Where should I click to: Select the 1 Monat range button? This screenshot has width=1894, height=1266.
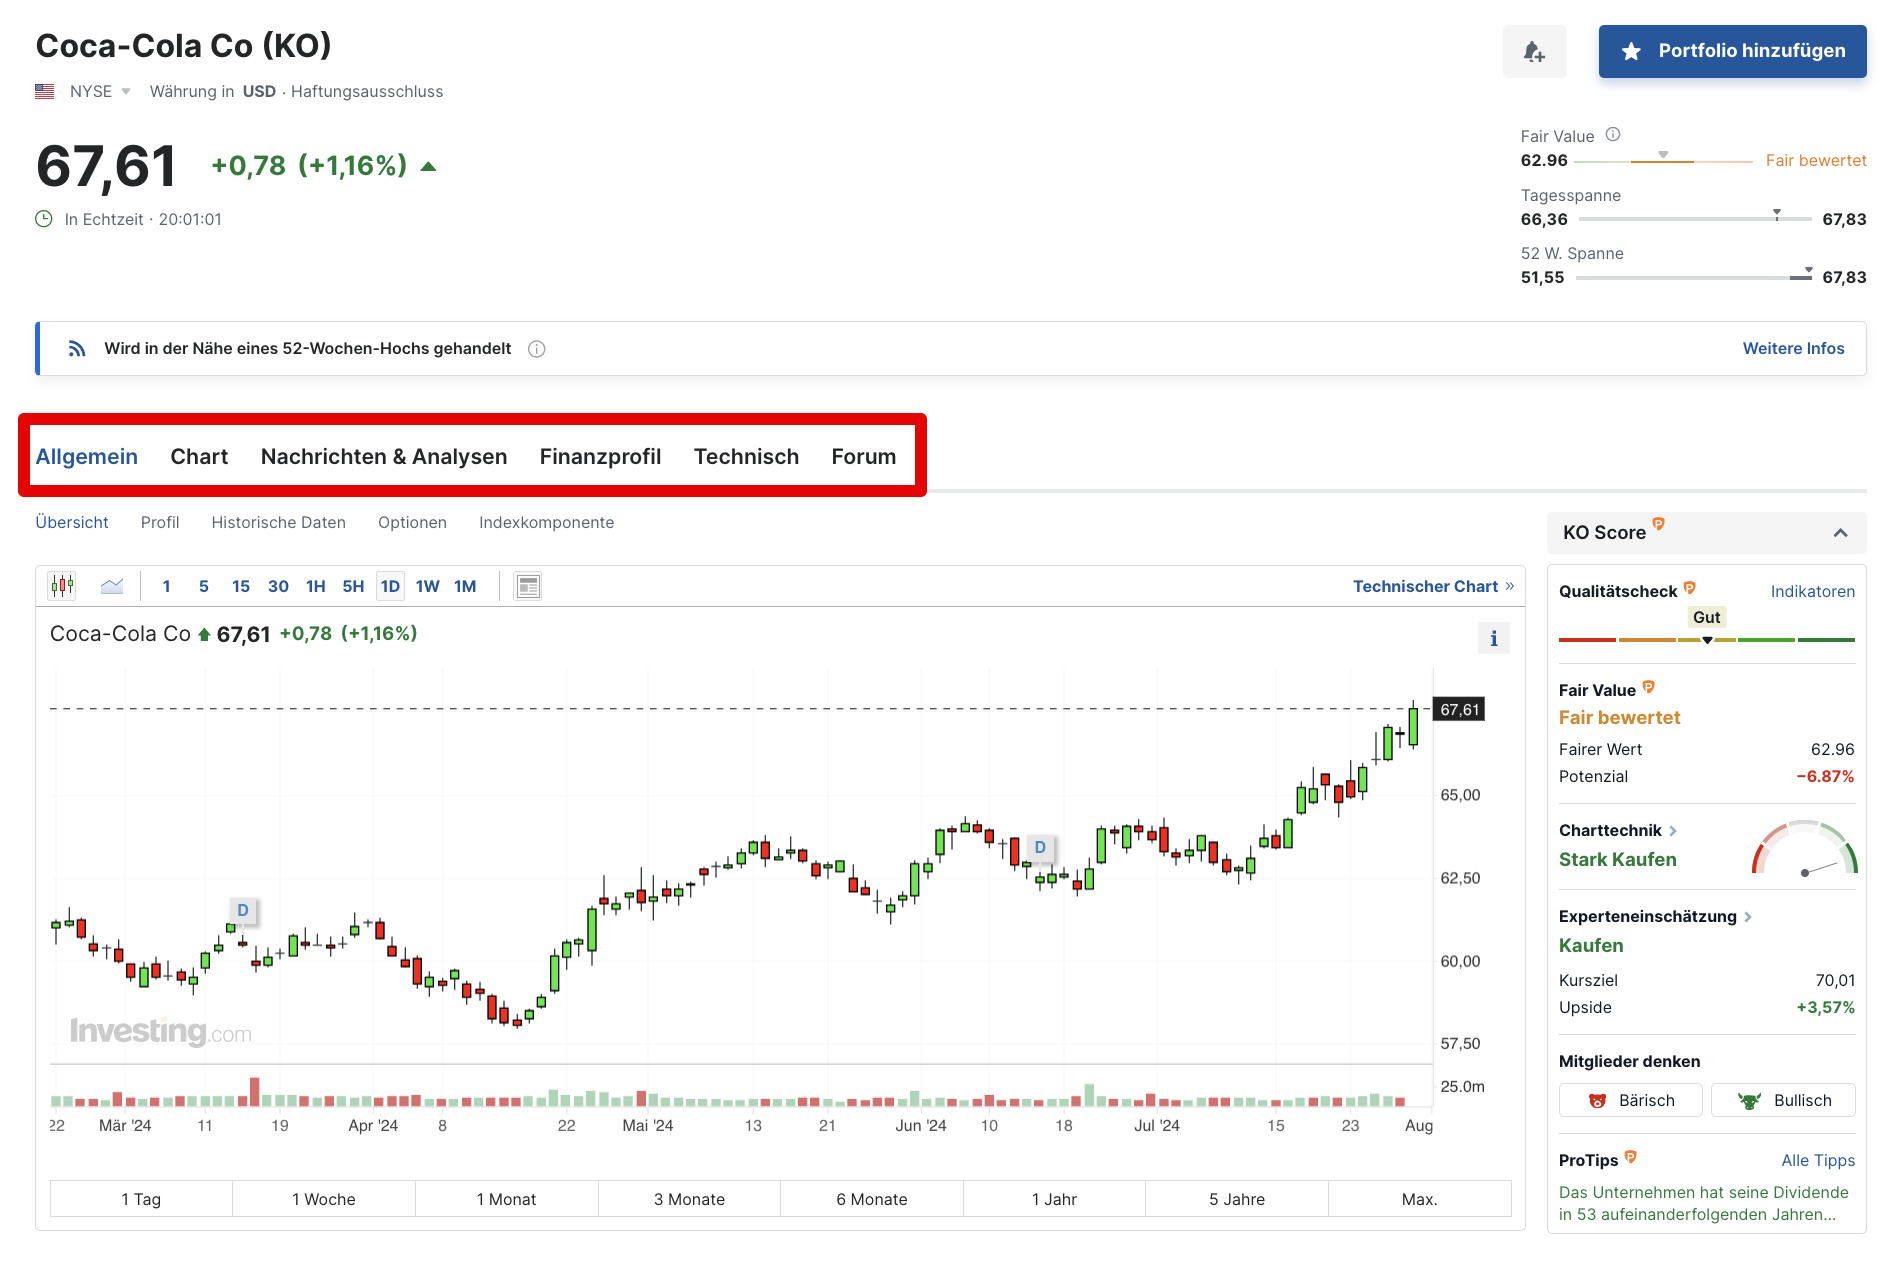[506, 1199]
